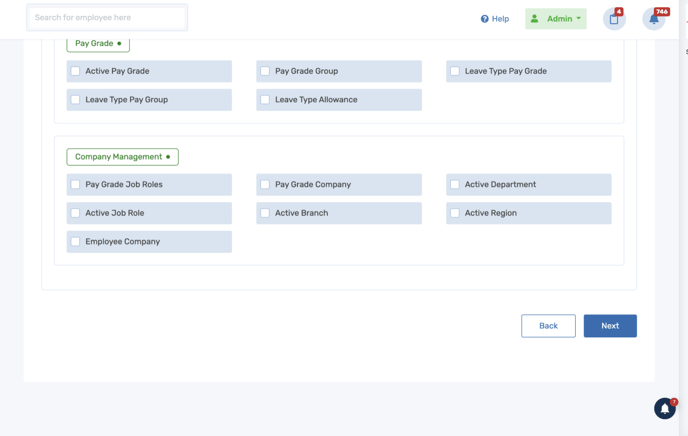The image size is (688, 436).
Task: Open the notifications bell with 746 badge
Action: click(654, 19)
